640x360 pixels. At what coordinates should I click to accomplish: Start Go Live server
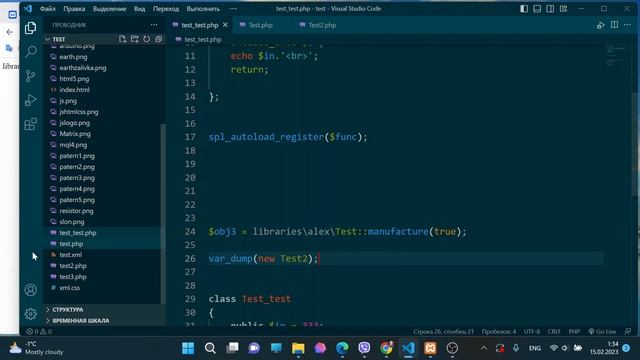(x=602, y=331)
